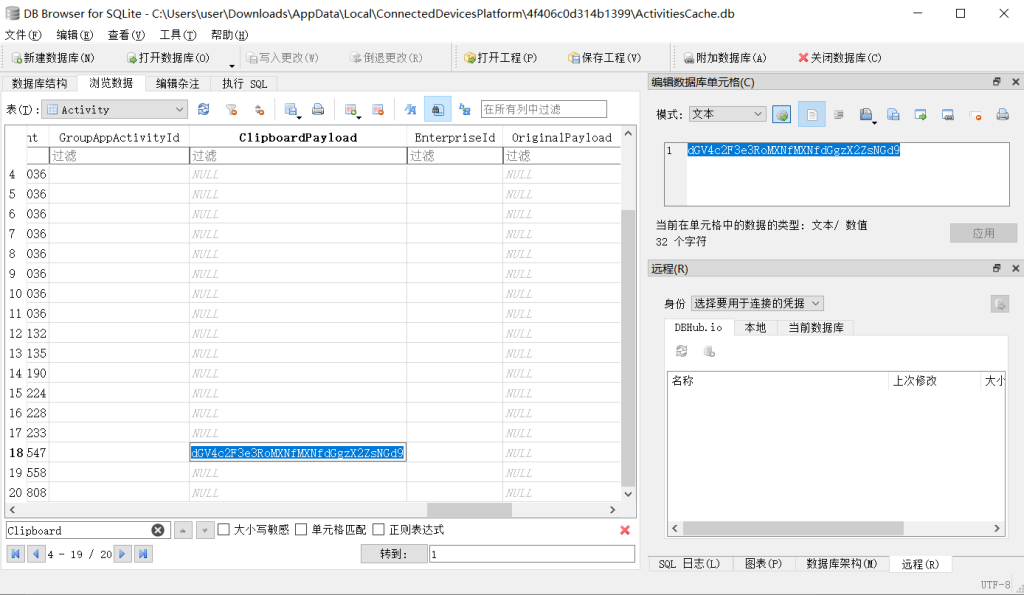Click the clear all filters icon

(x=232, y=109)
